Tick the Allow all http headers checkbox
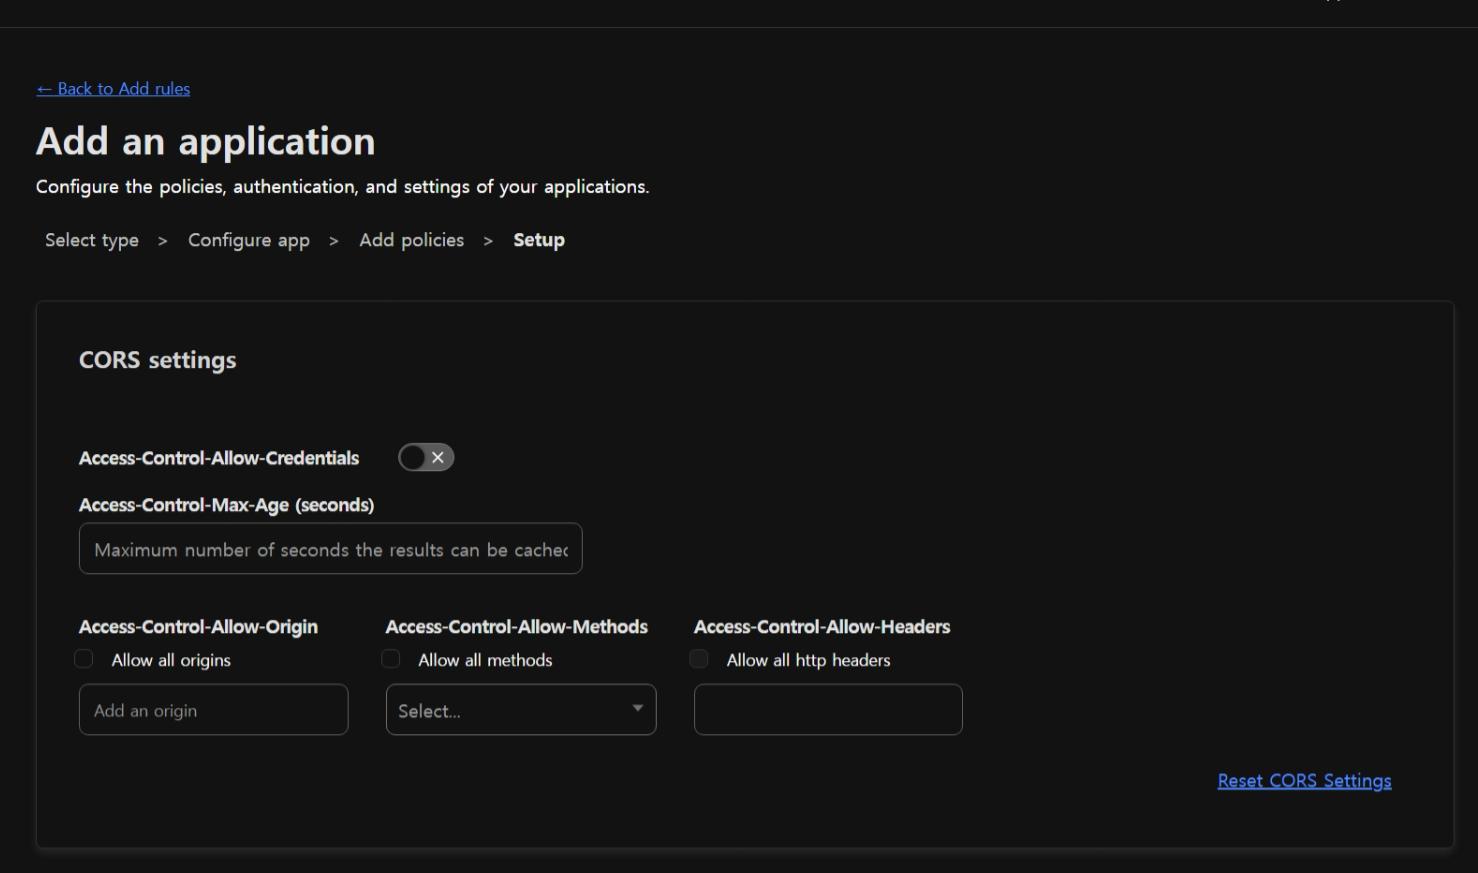 pos(699,659)
